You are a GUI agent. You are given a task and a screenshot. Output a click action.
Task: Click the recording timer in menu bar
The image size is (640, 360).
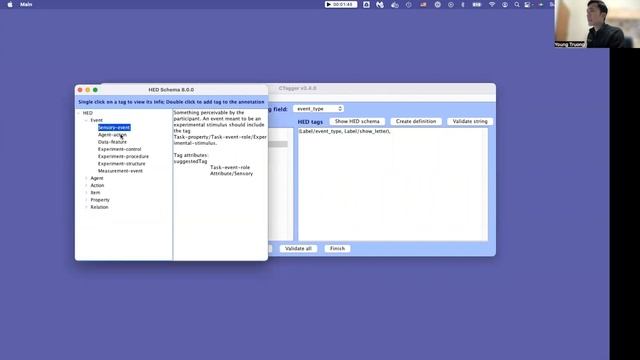(341, 4)
